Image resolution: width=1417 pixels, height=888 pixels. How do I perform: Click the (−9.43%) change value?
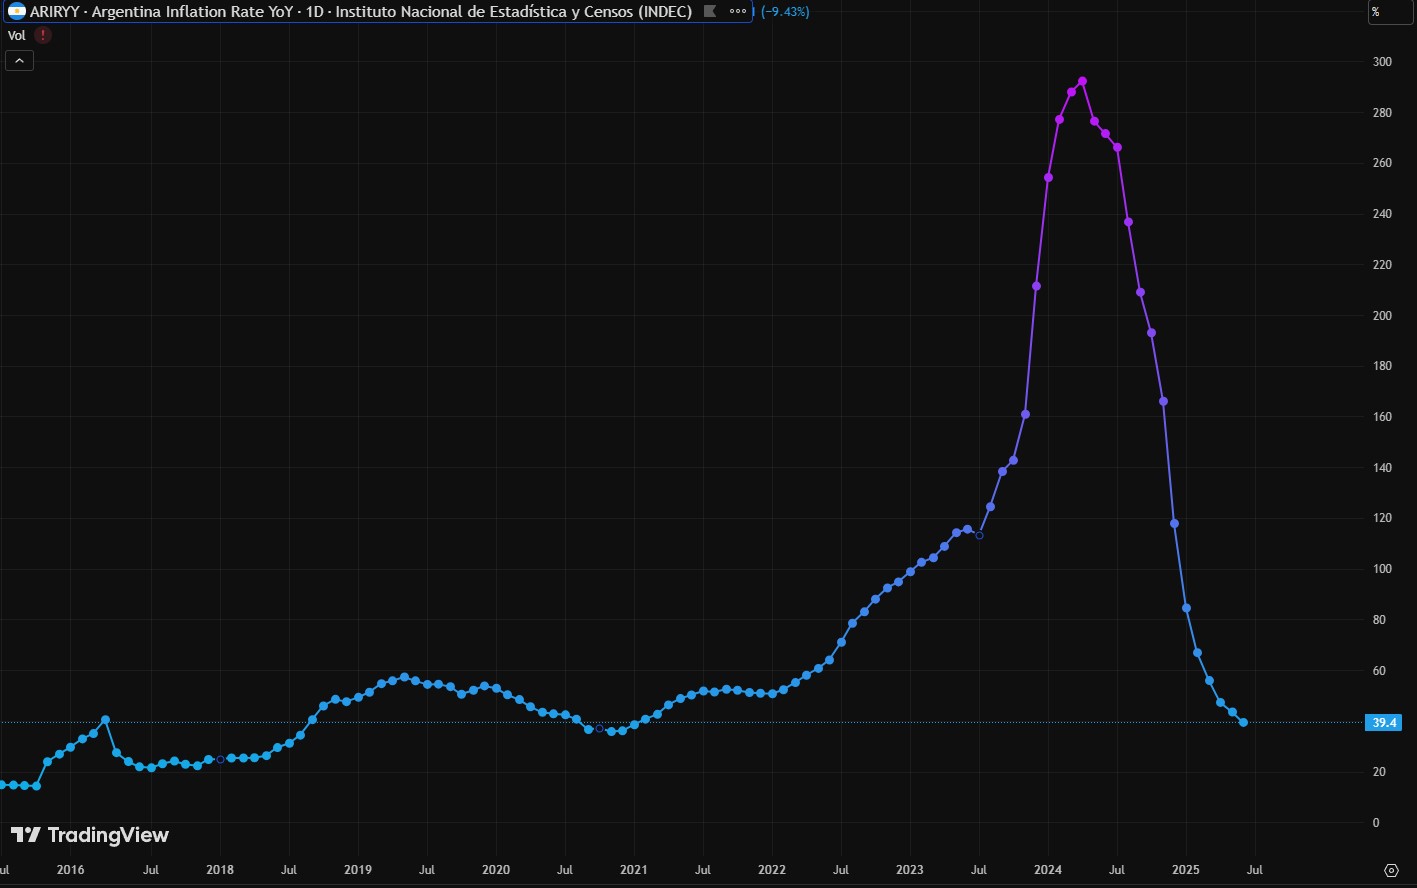(785, 12)
